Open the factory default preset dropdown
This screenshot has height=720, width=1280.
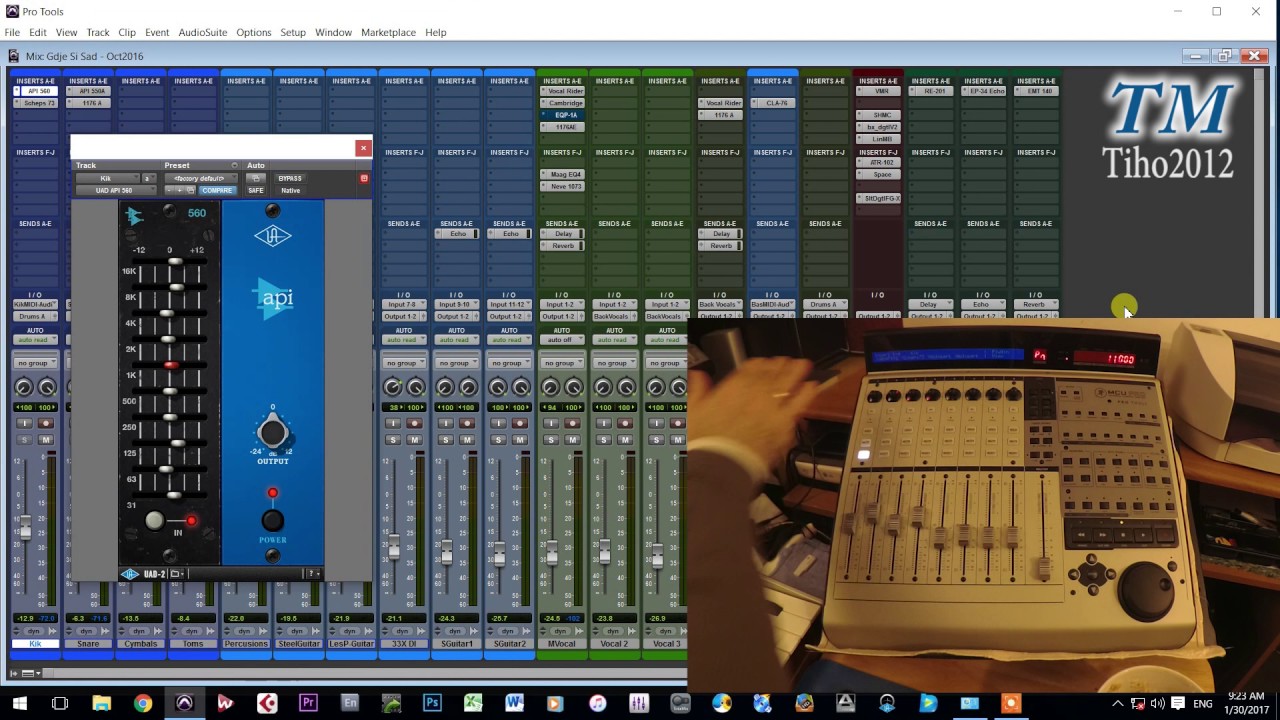(199, 178)
